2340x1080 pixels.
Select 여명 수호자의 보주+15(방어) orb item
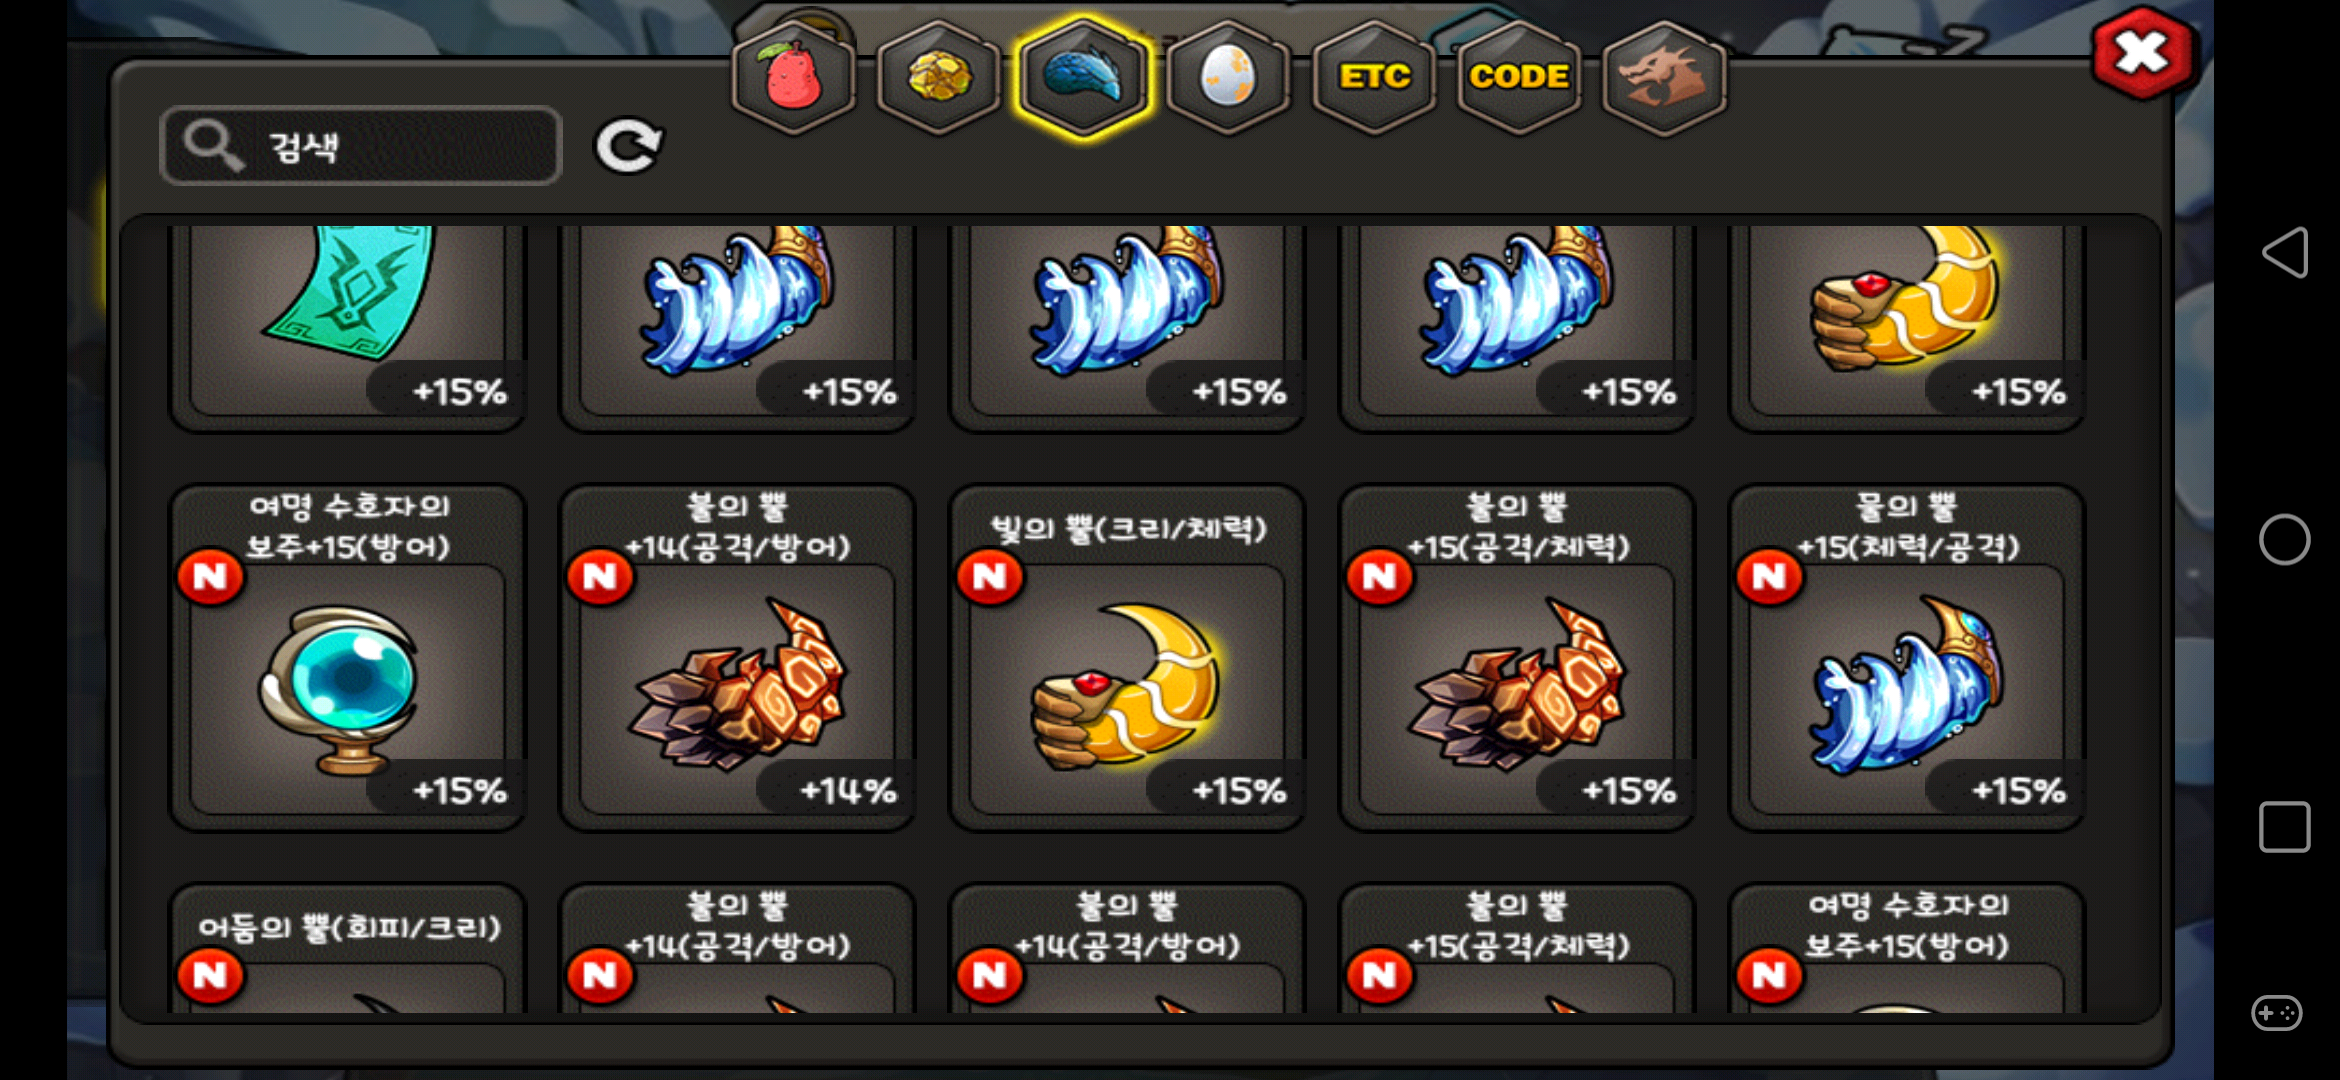pos(347,658)
